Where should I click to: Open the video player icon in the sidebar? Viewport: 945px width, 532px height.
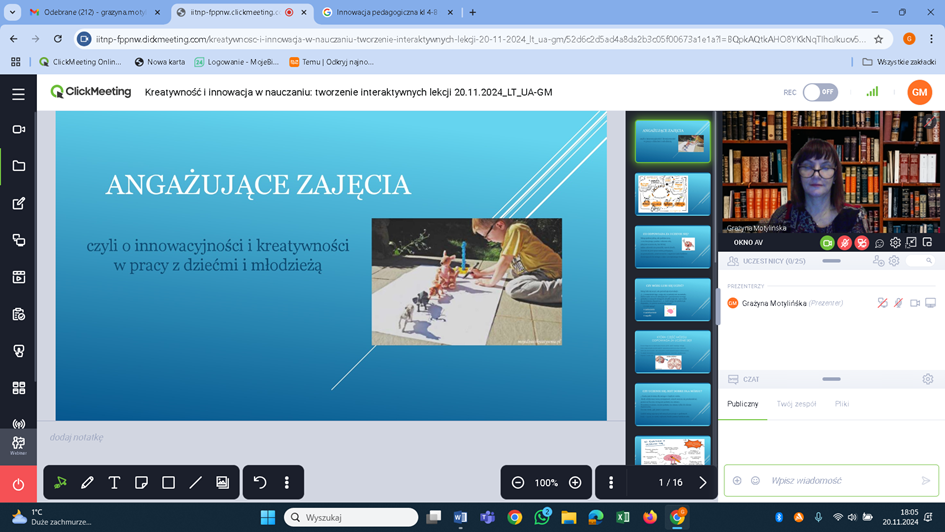tap(18, 277)
